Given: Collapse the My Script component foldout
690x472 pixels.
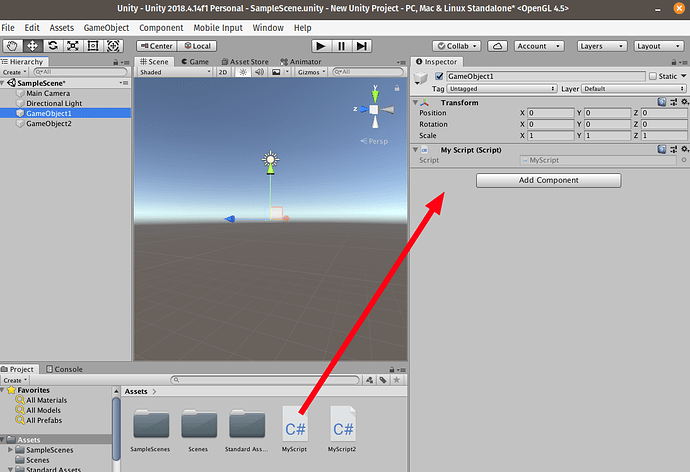Looking at the screenshot, I should point(415,150).
